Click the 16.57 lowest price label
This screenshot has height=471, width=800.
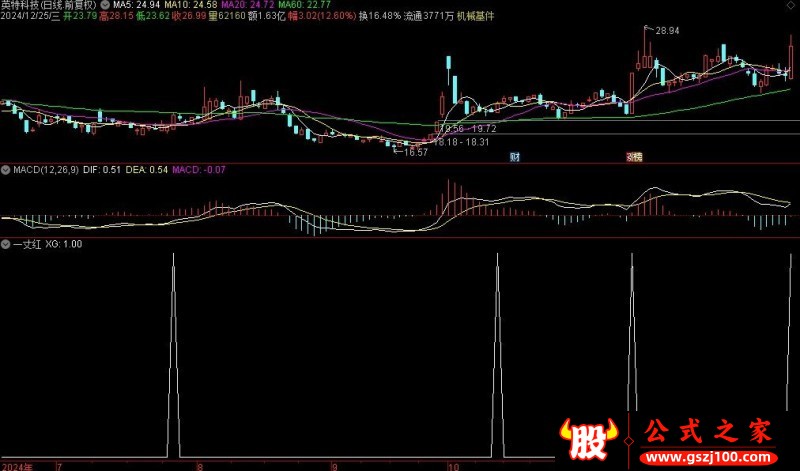point(416,152)
